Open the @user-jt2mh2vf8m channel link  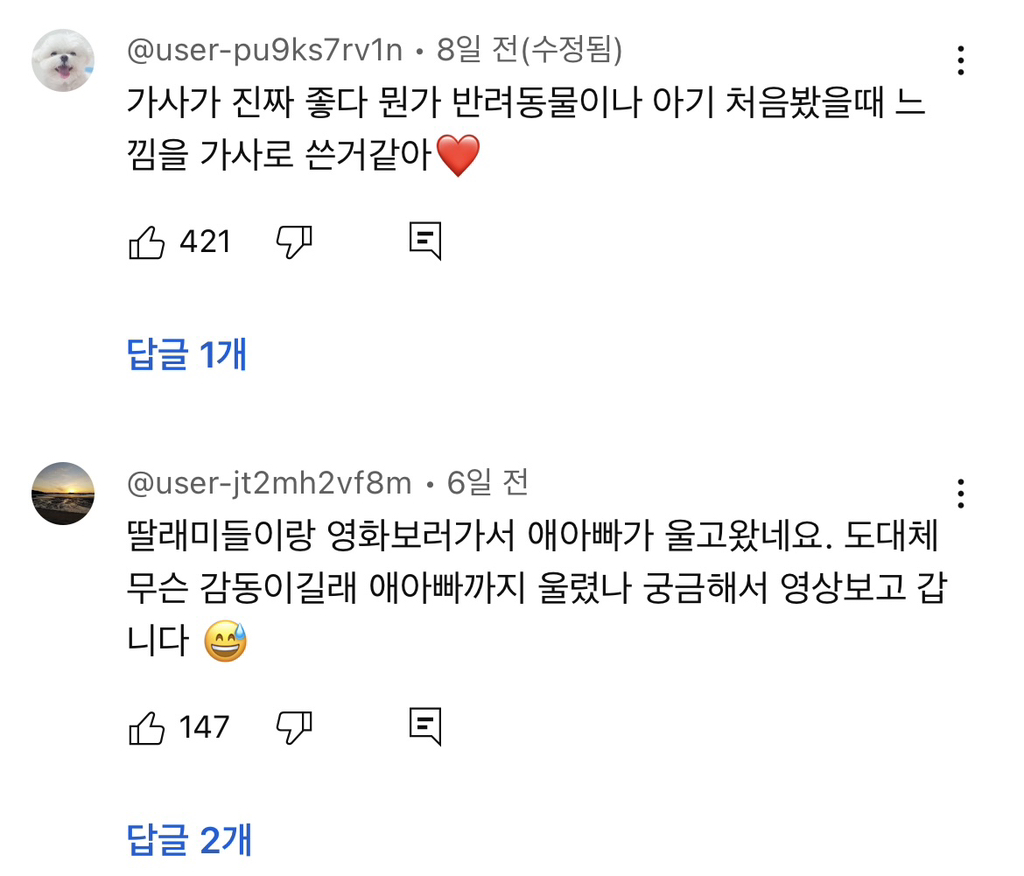[269, 484]
